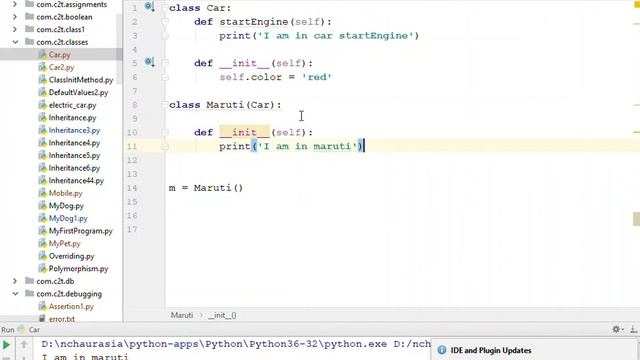The height and width of the screenshot is (360, 640).
Task: Click the __init__() breadcrumb
Action: [222, 315]
